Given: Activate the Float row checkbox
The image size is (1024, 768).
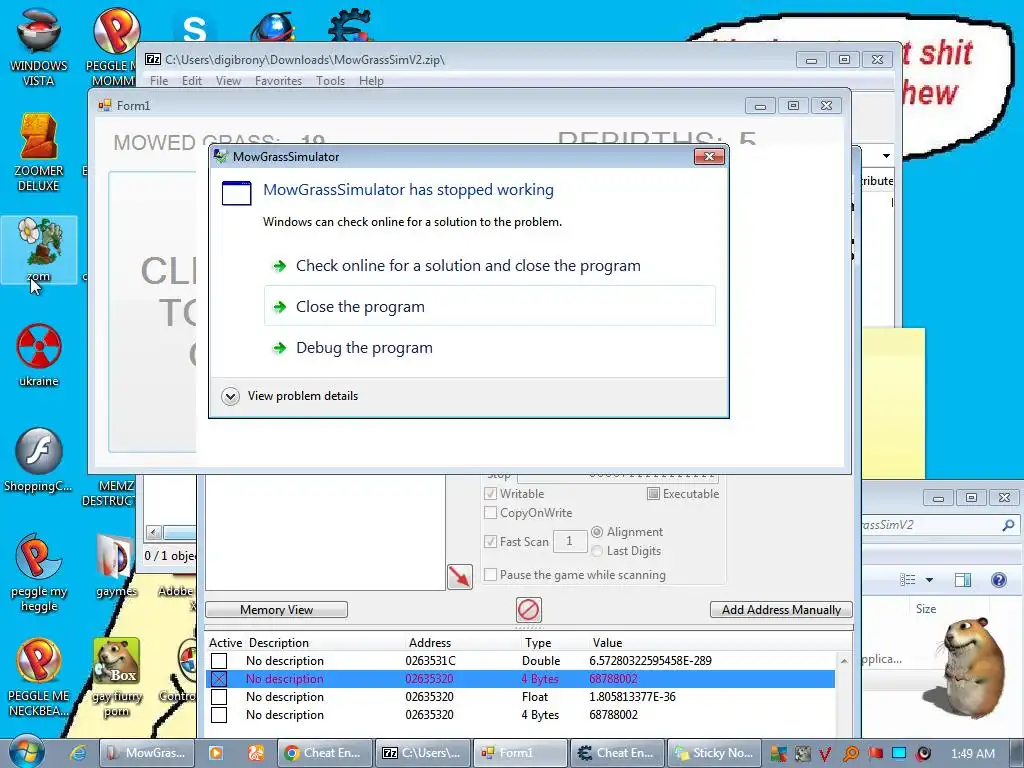Looking at the screenshot, I should pyautogui.click(x=219, y=697).
